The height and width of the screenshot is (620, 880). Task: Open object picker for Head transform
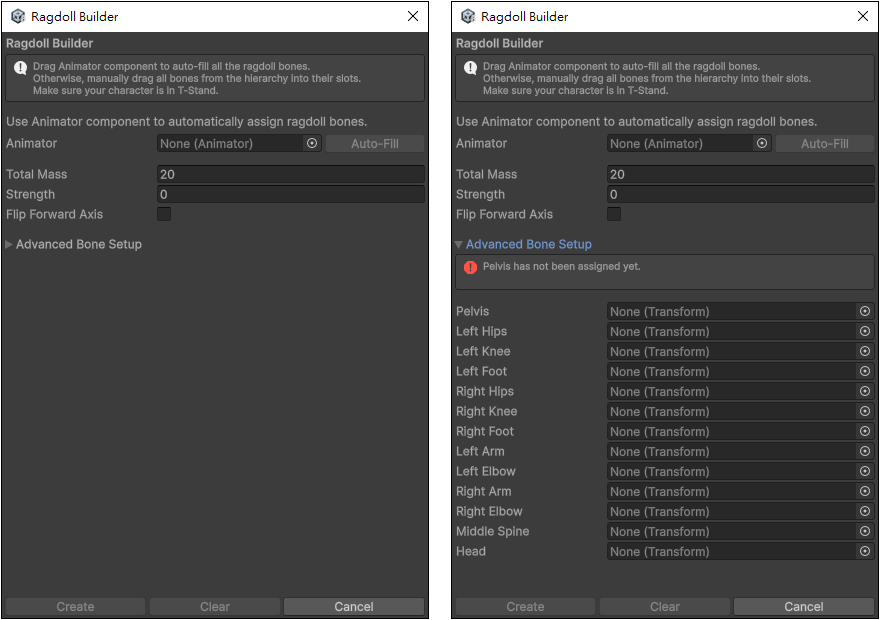pos(865,552)
